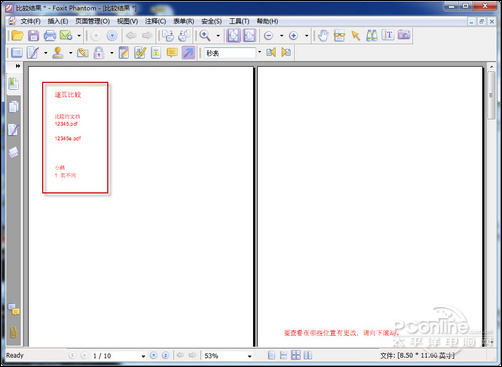Select the Hand tool
The width and height of the screenshot is (502, 367).
(x=323, y=35)
